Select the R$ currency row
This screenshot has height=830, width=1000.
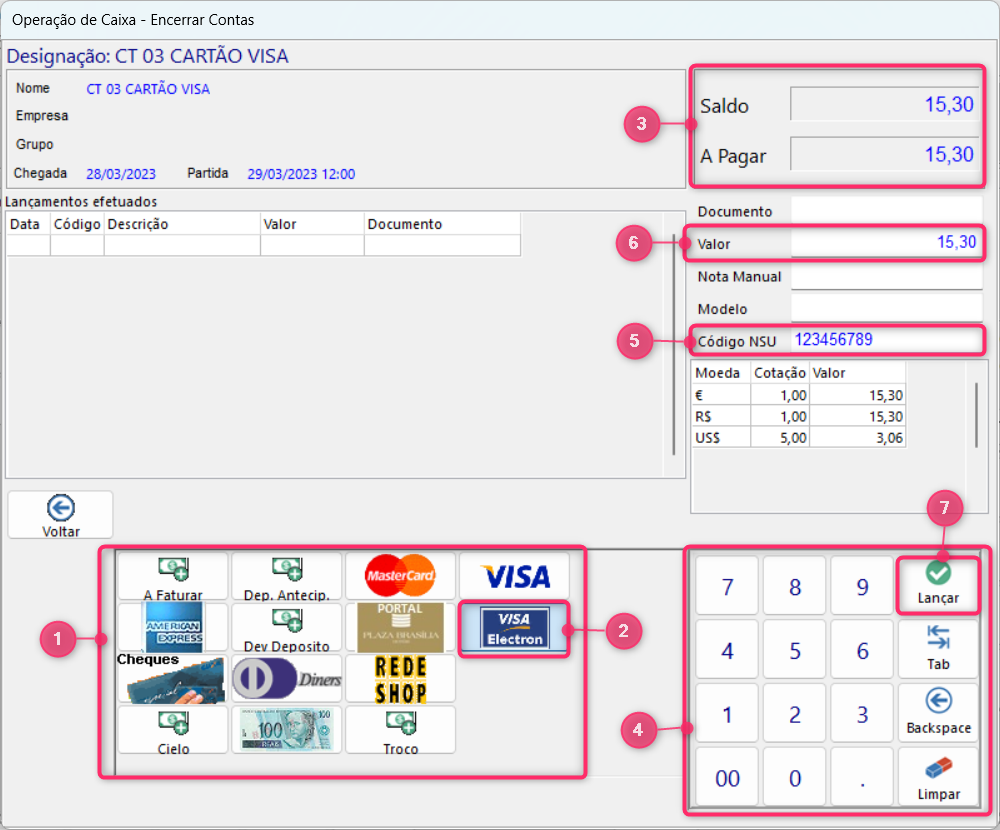coord(798,416)
